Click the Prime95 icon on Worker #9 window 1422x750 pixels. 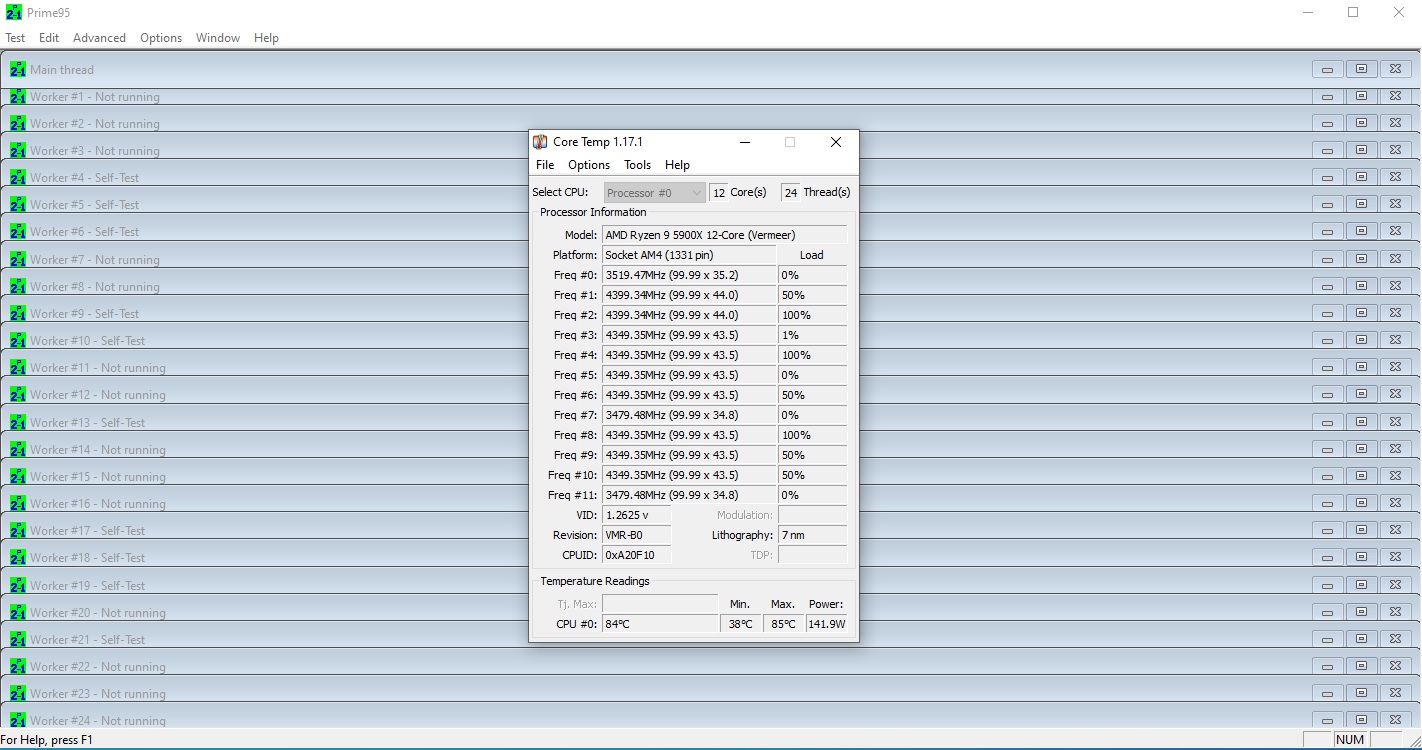[17, 313]
